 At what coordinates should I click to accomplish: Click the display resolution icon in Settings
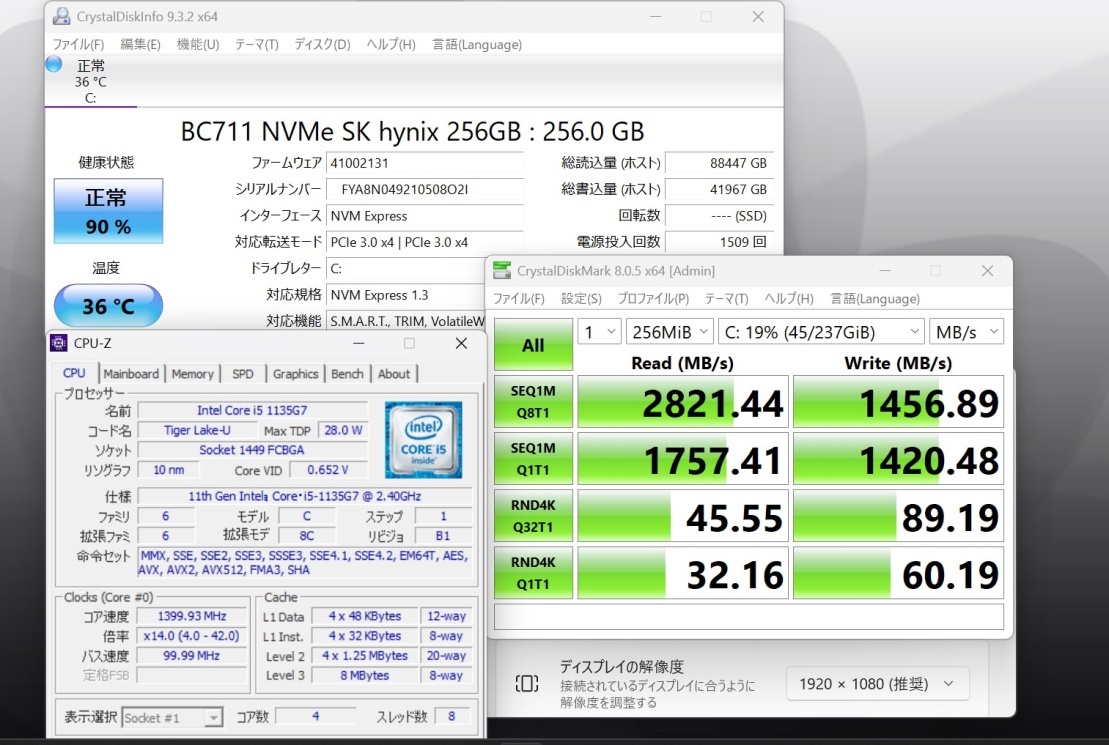527,683
